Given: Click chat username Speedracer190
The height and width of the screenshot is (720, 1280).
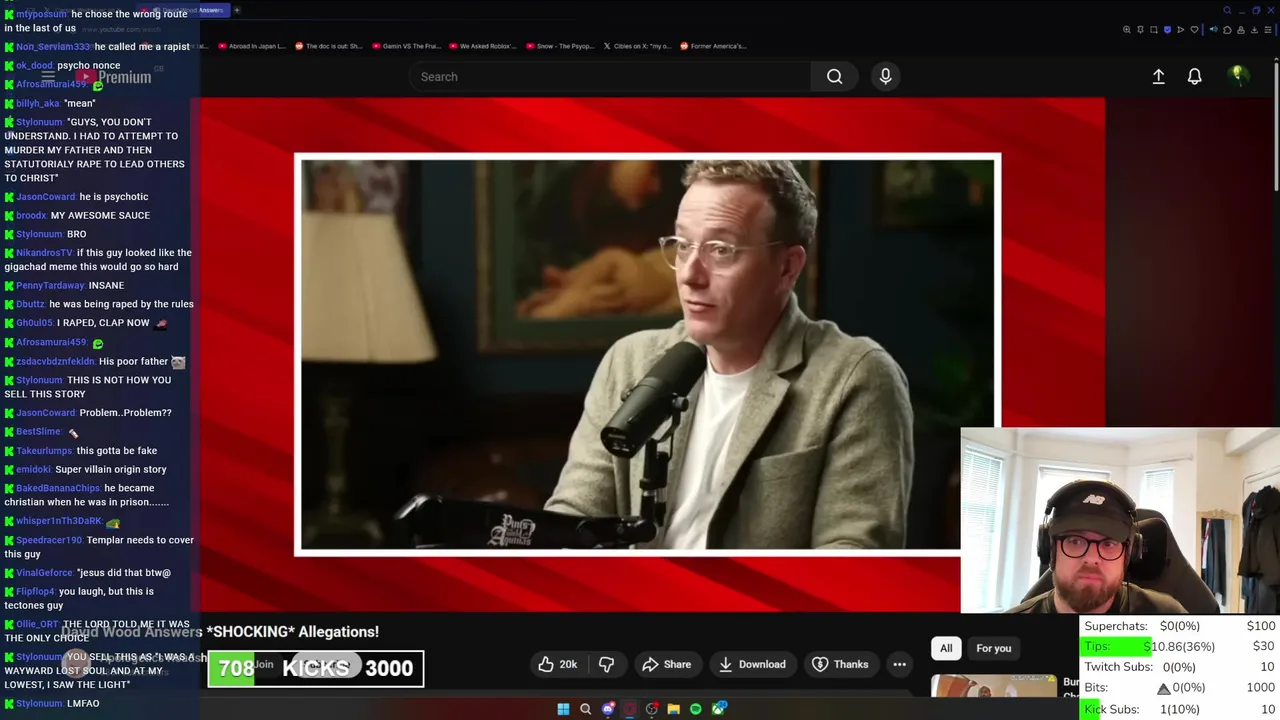Looking at the screenshot, I should tap(49, 541).
